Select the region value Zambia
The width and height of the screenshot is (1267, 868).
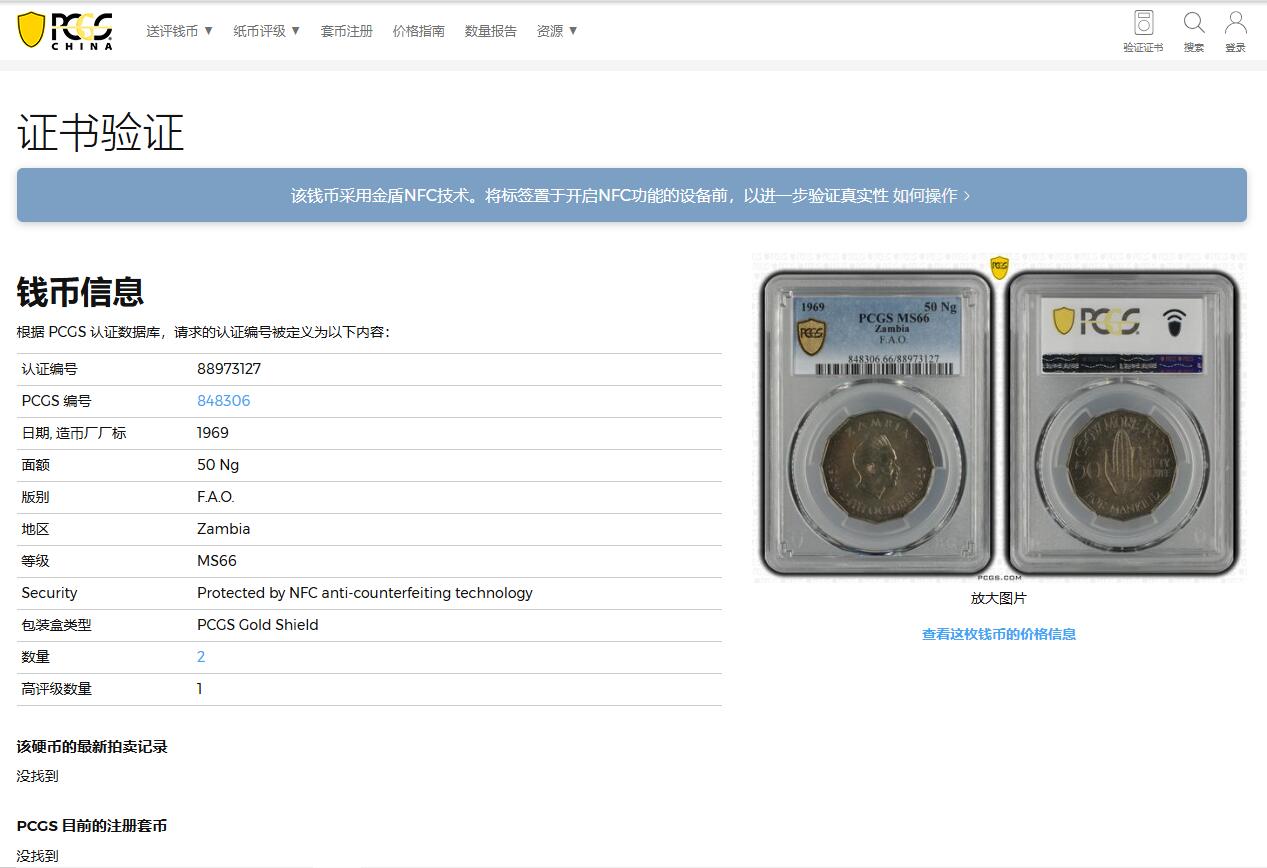pyautogui.click(x=224, y=529)
